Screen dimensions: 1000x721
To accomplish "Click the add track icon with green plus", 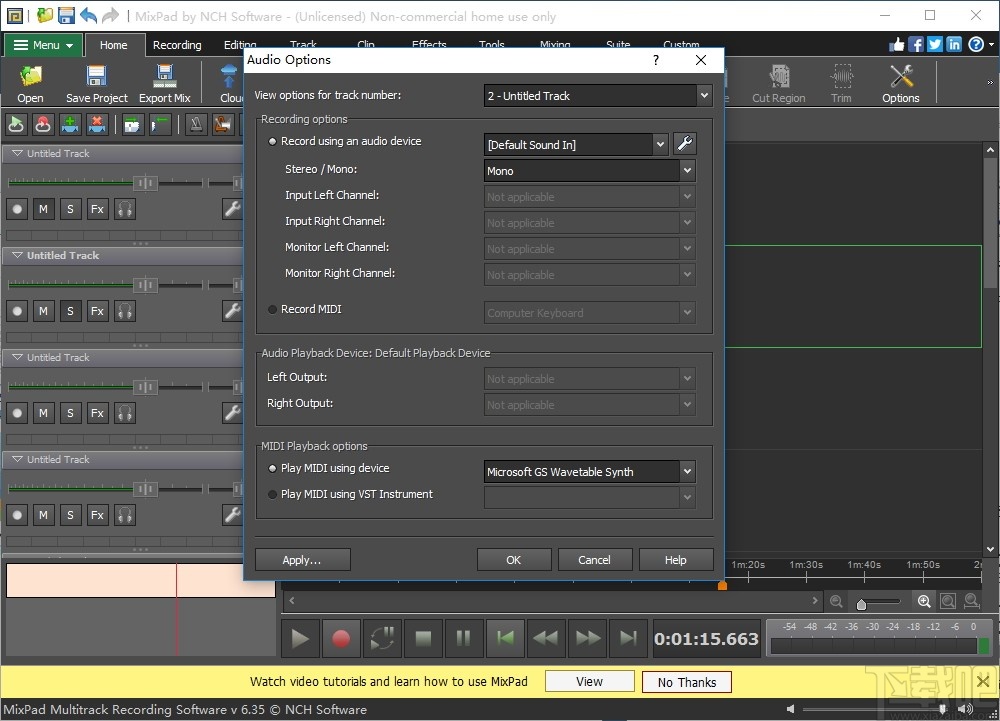I will (x=70, y=124).
